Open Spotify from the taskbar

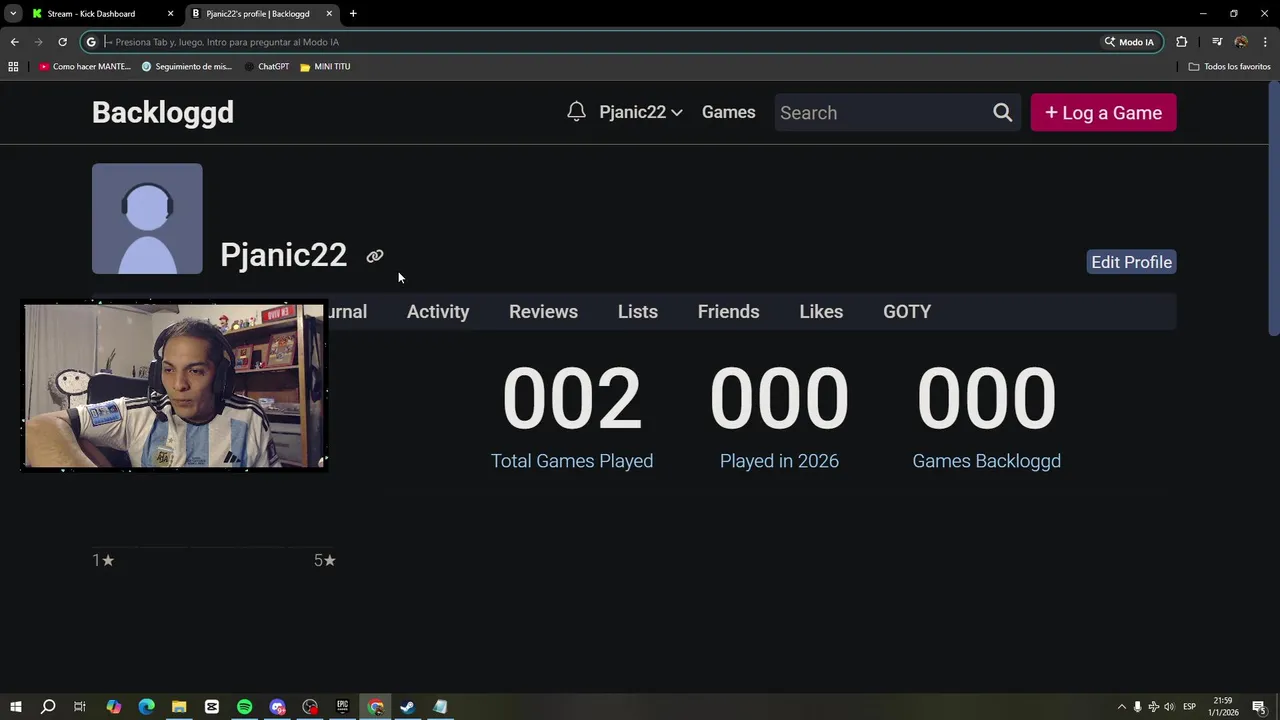(244, 707)
